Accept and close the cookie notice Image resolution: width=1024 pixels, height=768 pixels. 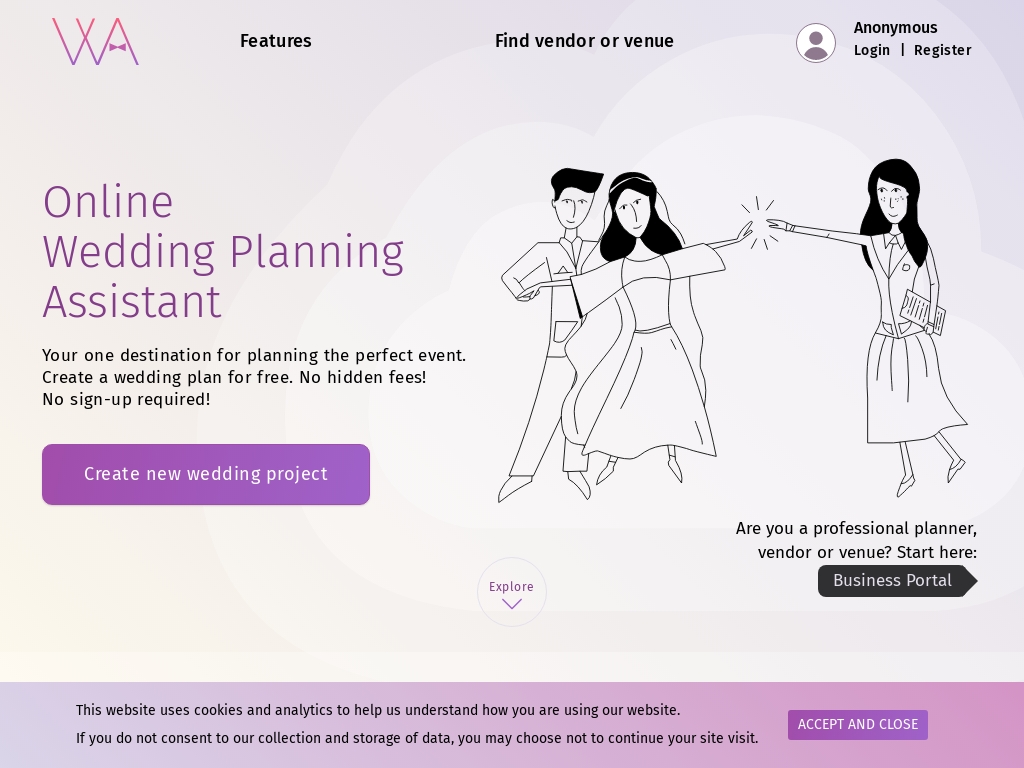pos(857,724)
